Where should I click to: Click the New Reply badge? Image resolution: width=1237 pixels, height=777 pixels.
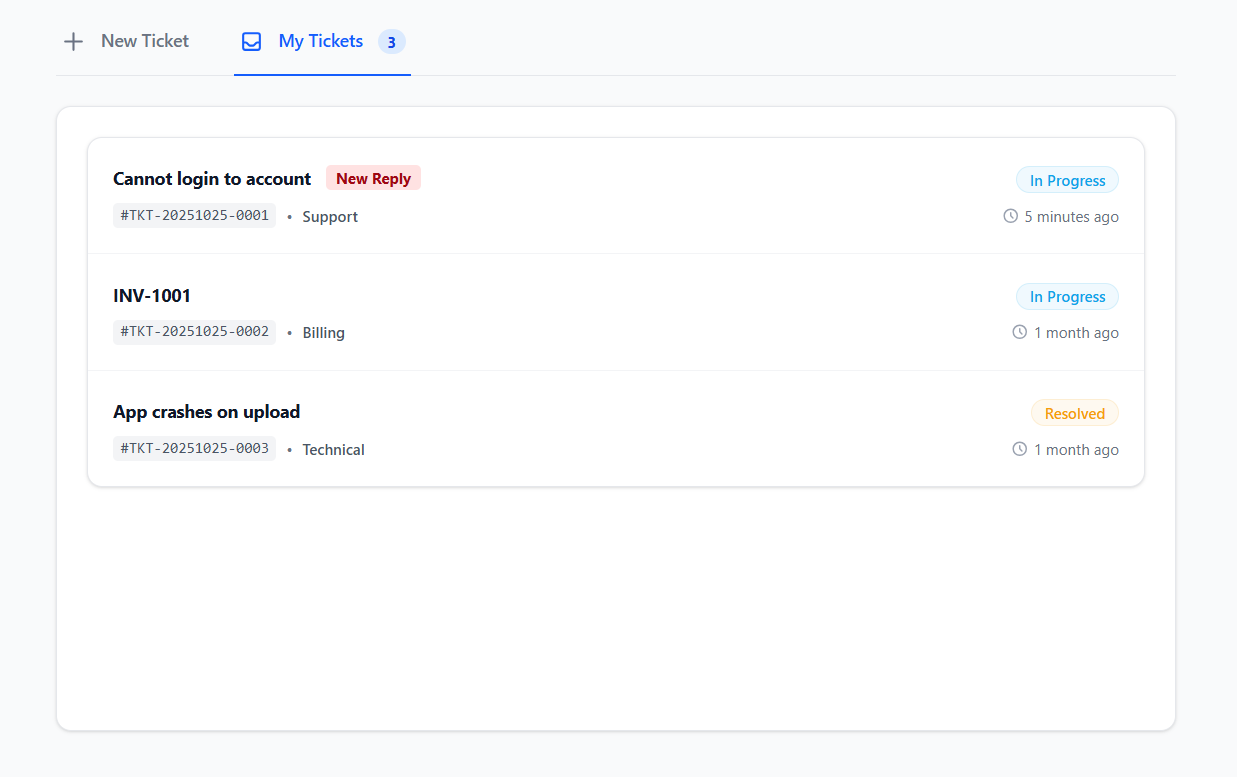tap(373, 179)
